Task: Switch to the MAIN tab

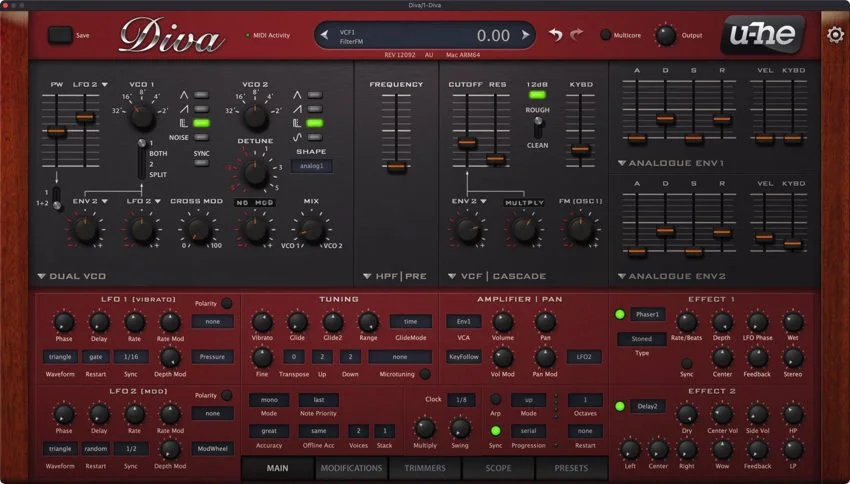Action: (x=277, y=468)
